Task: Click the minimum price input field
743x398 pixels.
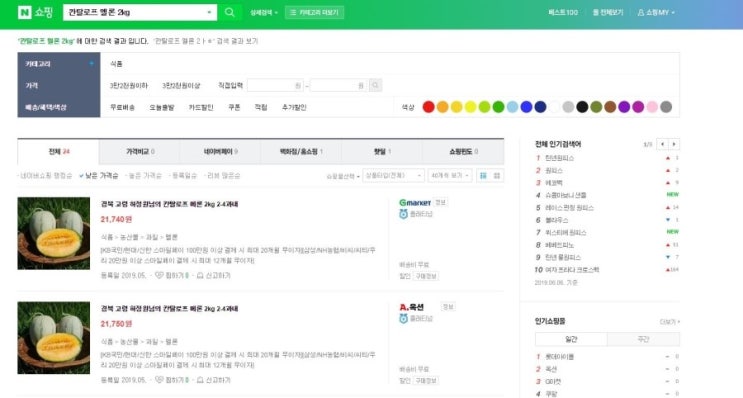Action: point(275,85)
